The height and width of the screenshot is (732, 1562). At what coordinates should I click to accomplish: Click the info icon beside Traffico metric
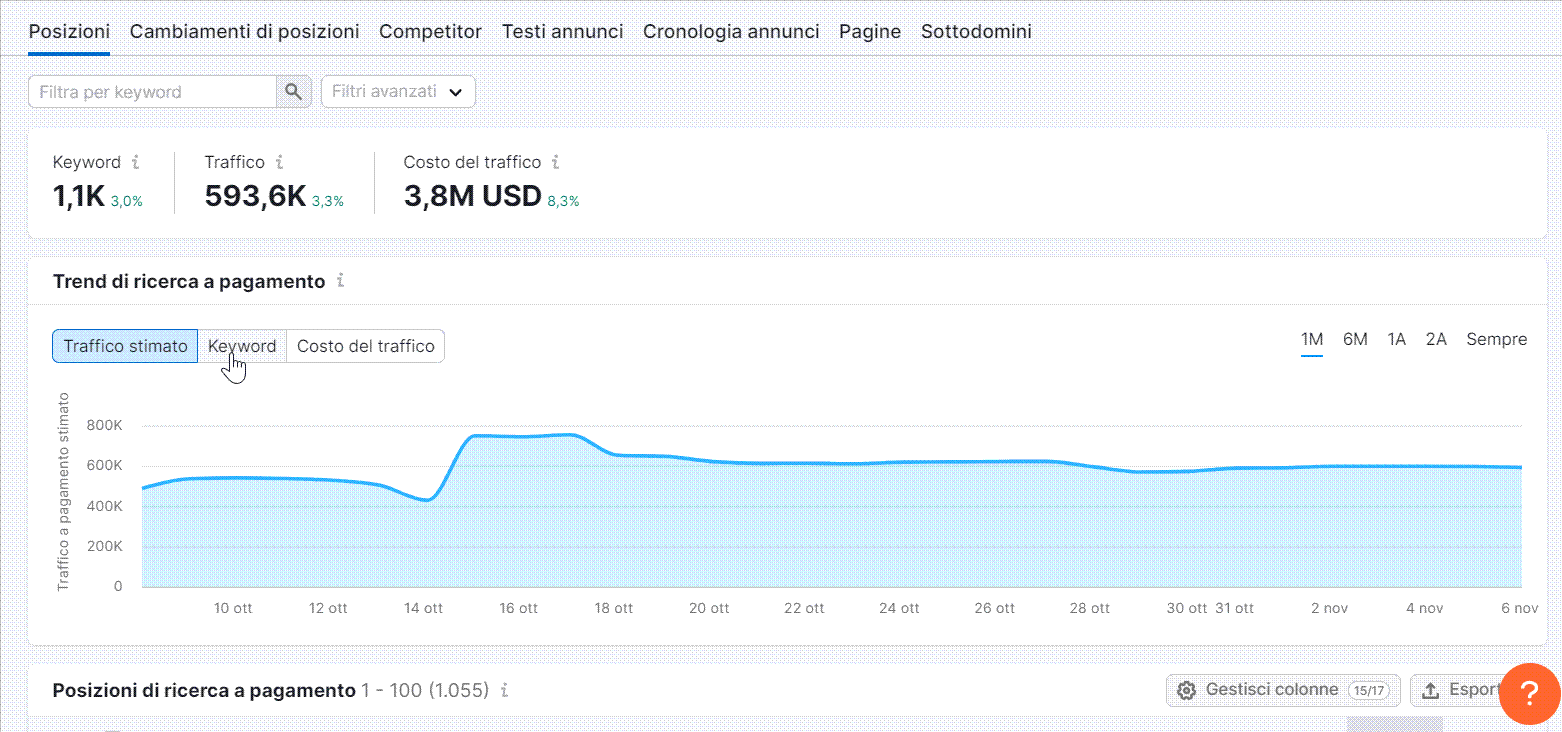[280, 162]
